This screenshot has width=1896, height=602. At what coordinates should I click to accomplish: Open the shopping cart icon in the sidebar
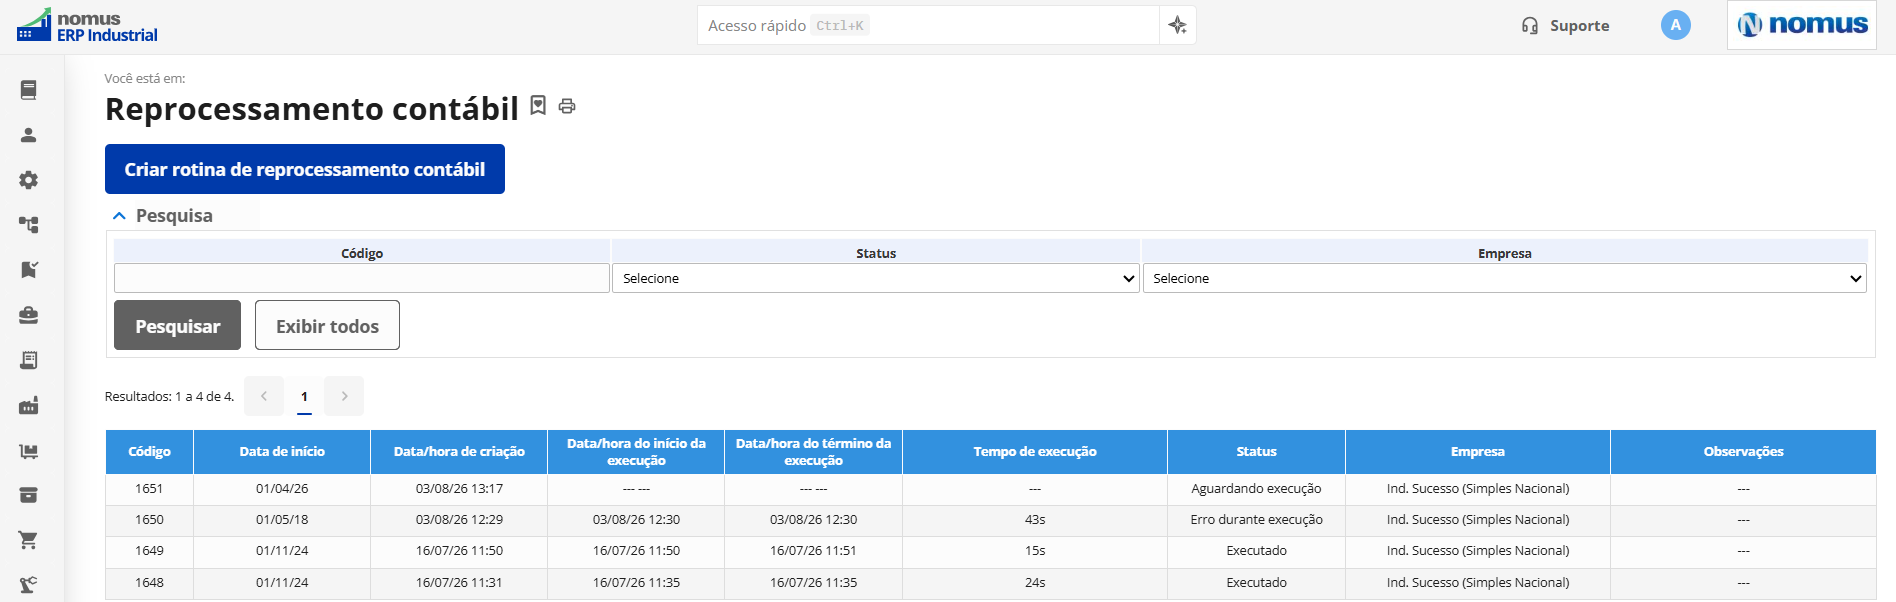pos(29,540)
